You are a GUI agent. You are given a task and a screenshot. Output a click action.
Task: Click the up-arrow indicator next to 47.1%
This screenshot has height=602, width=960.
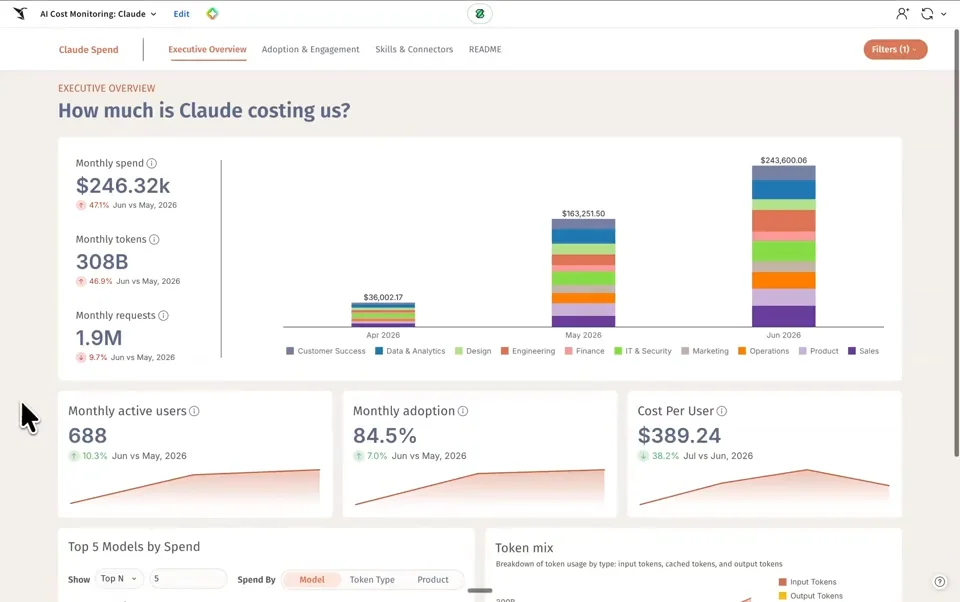(x=81, y=205)
